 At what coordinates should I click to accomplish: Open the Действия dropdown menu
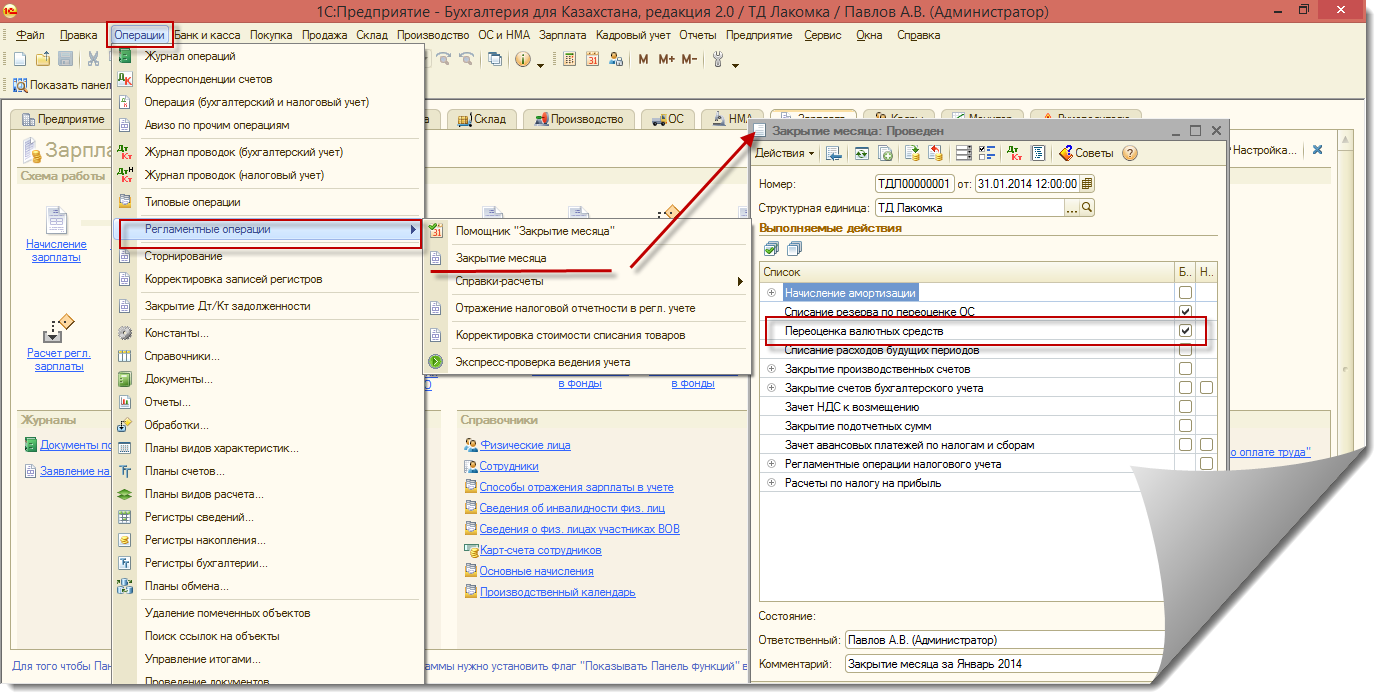784,153
